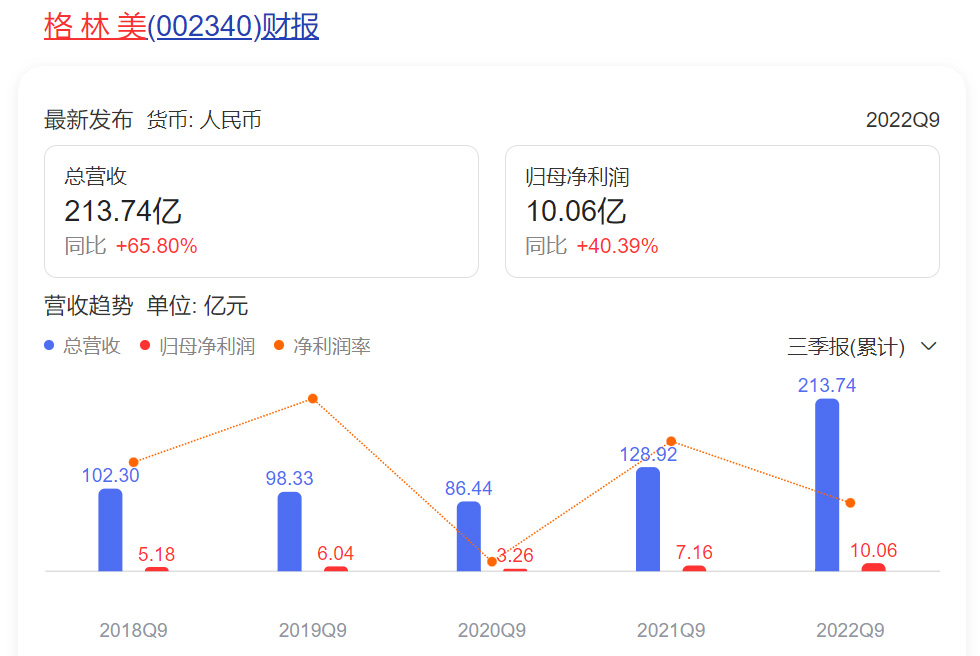
Task: Click the 2020Q9 blue revenue bar
Action: coord(469,536)
